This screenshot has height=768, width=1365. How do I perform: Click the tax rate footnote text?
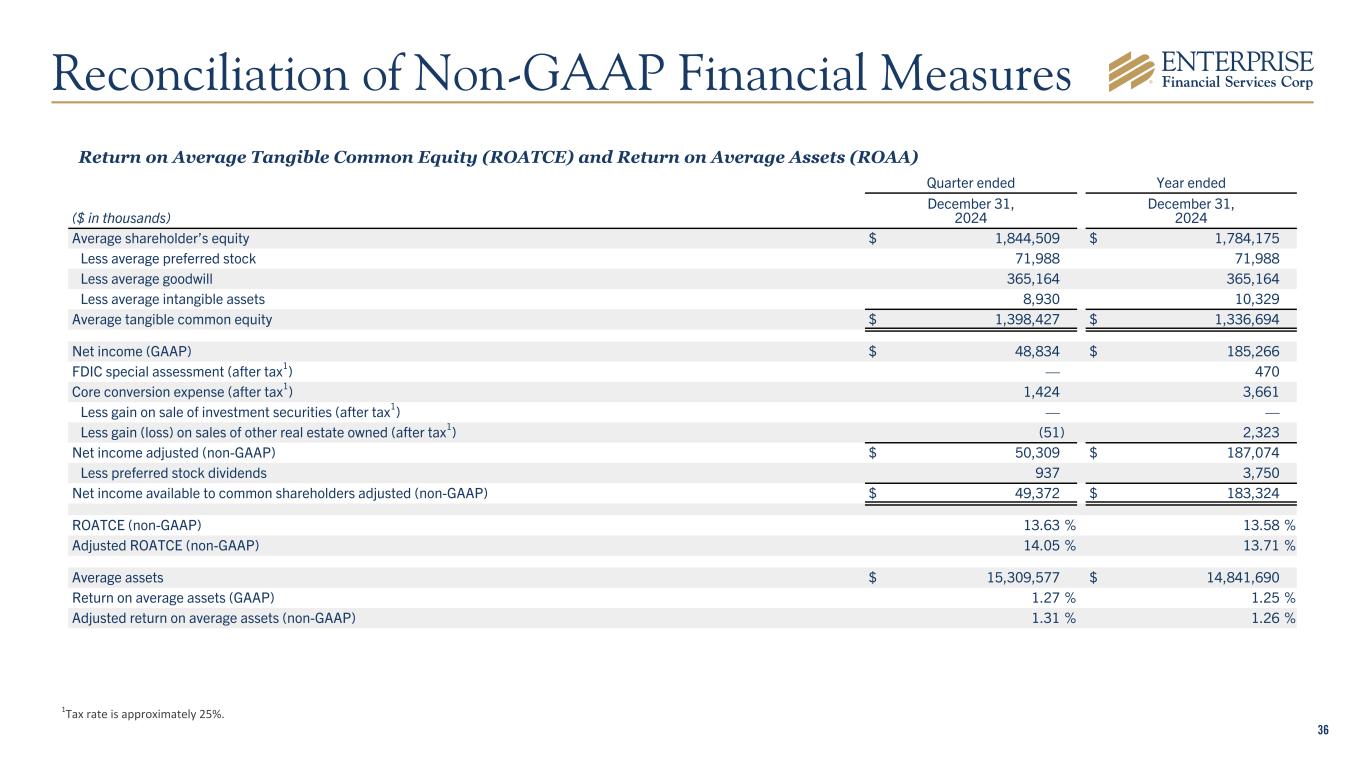coord(143,712)
